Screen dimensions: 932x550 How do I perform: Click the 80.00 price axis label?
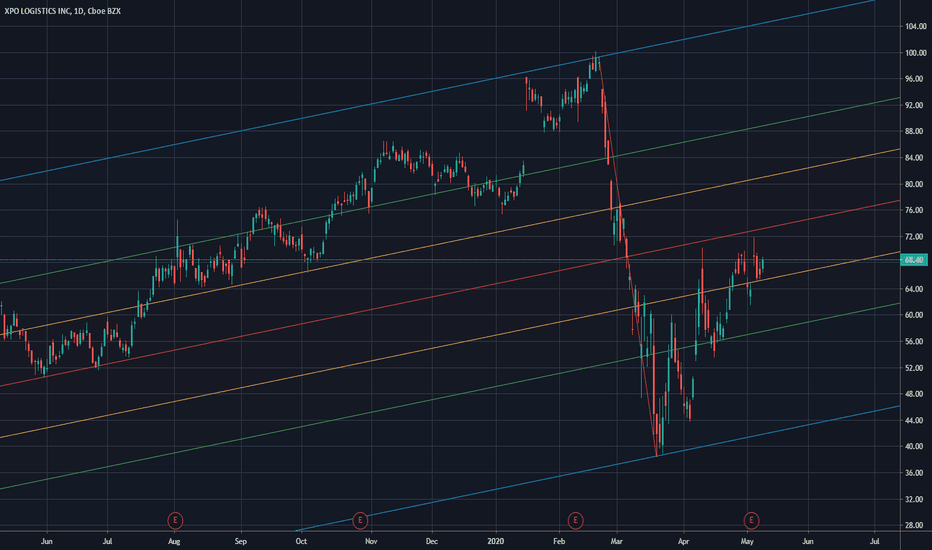915,184
